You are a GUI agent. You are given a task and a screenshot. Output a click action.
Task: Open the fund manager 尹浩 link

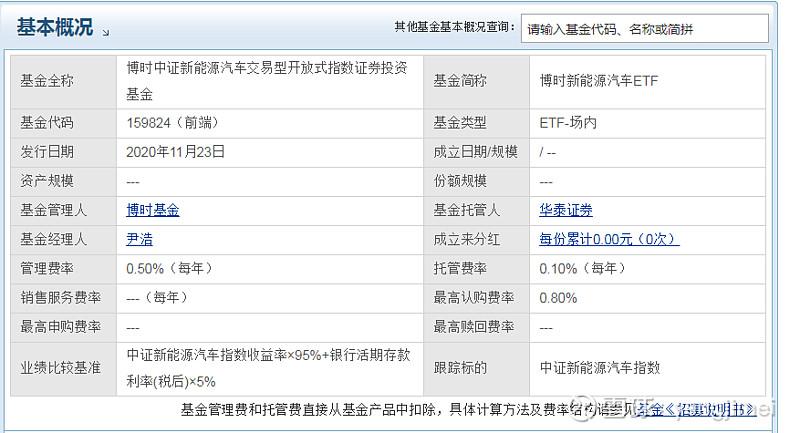click(x=139, y=239)
